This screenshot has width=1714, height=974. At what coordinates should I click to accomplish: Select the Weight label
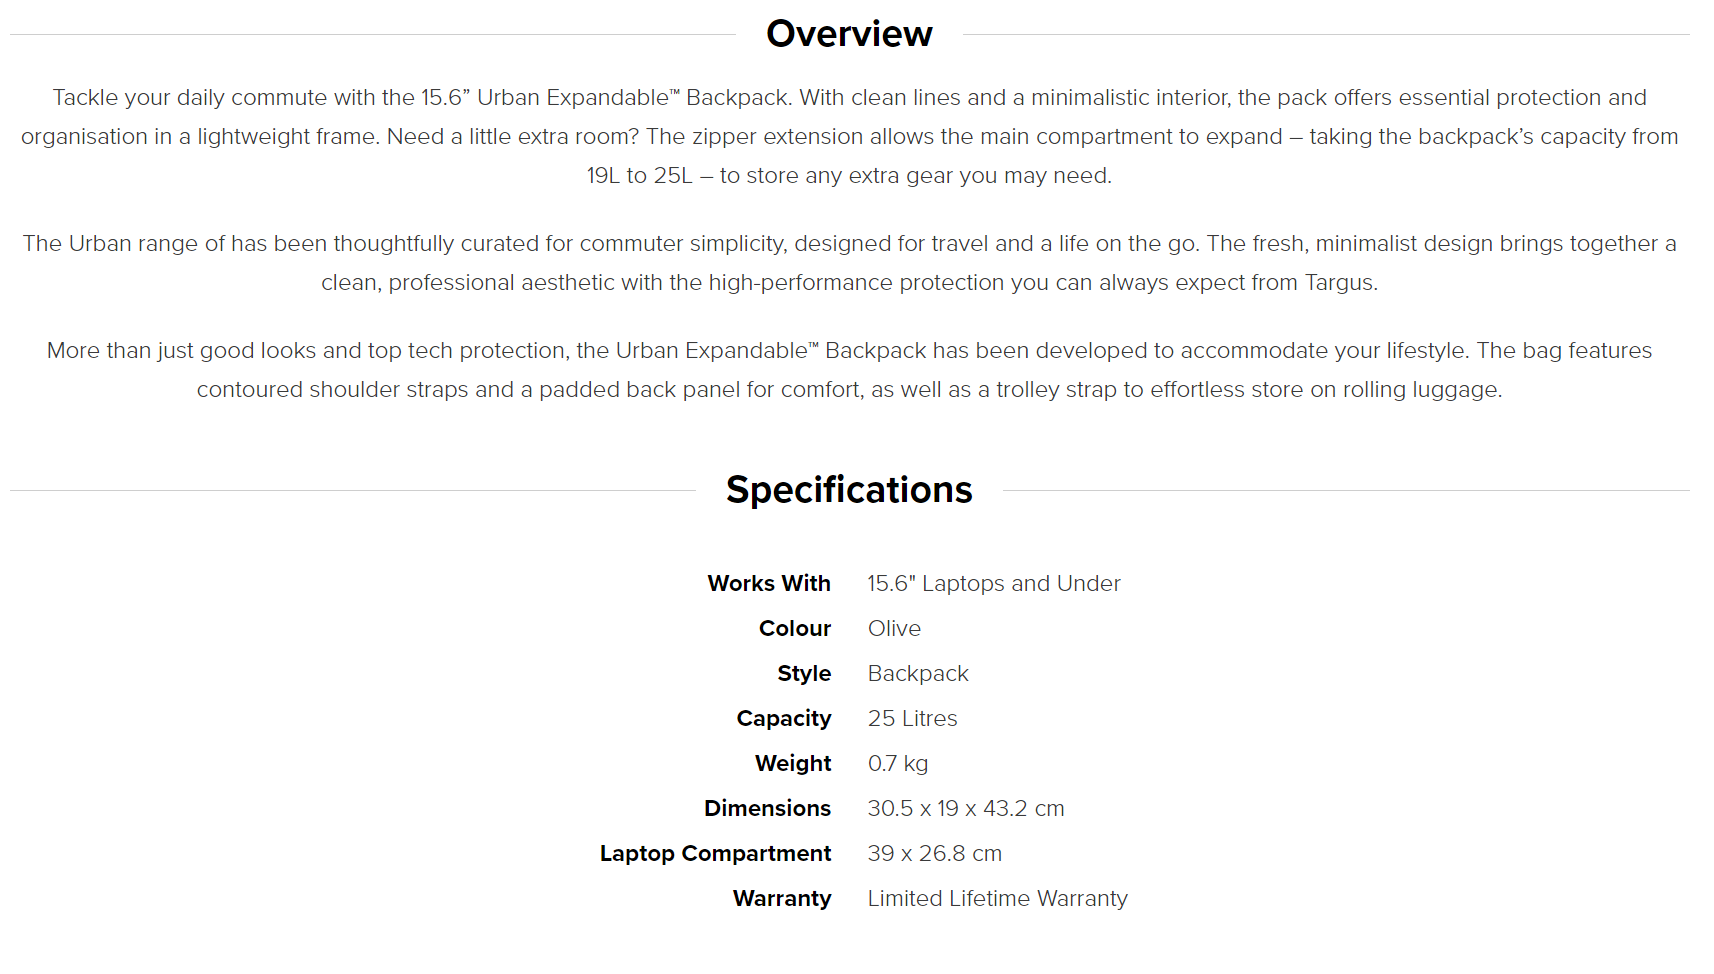click(x=793, y=763)
